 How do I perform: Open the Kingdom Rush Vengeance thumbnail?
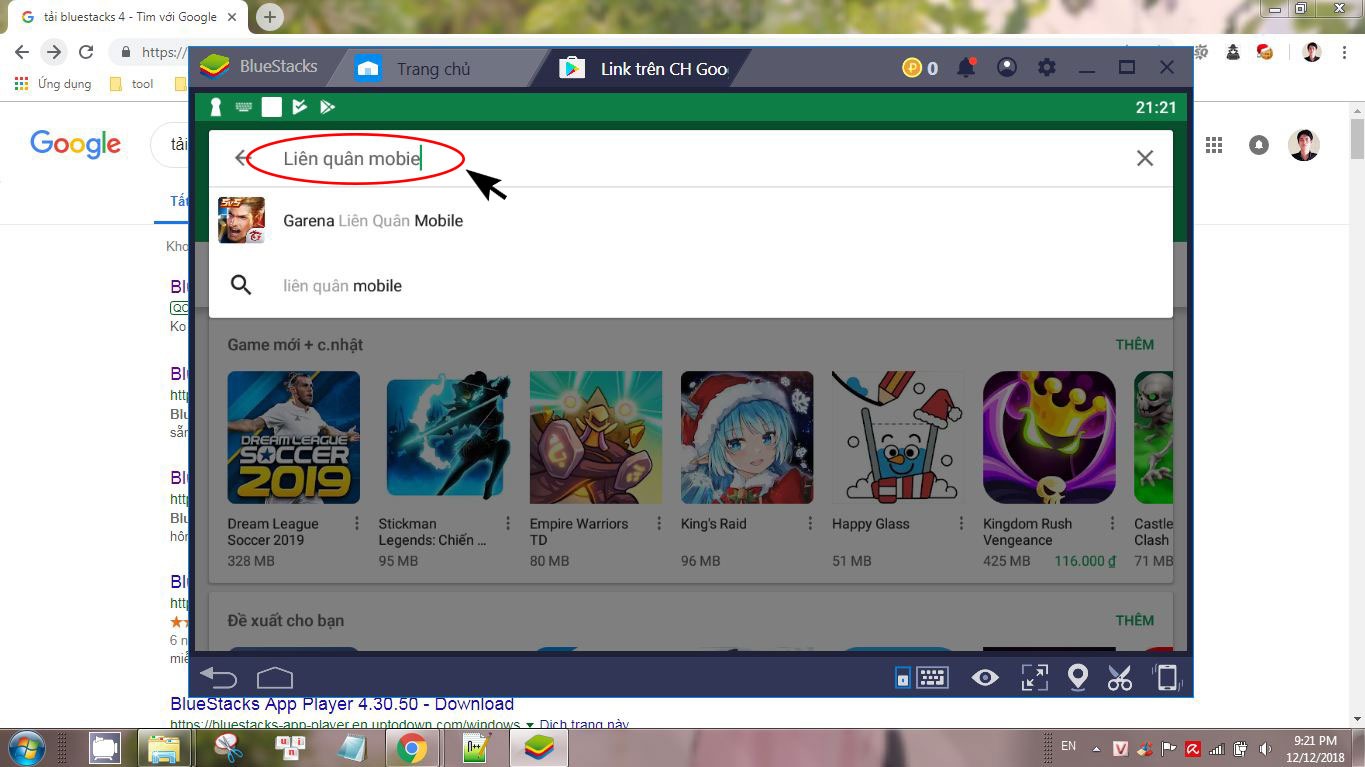(x=1048, y=437)
